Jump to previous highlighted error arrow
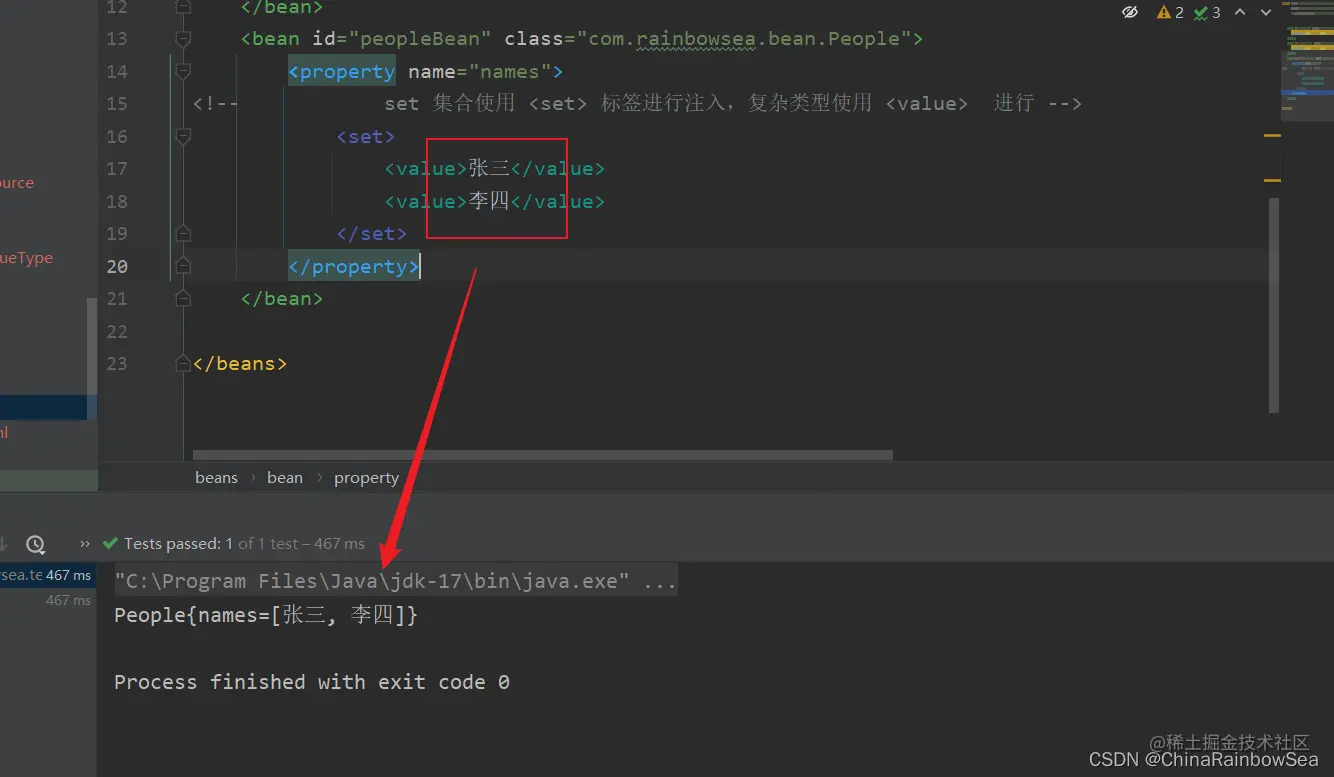This screenshot has height=777, width=1334. coord(1240,12)
